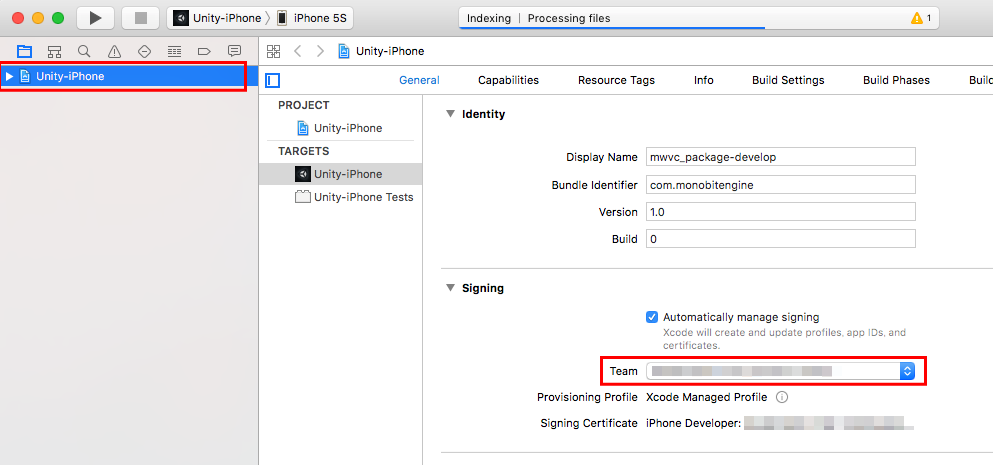Click Unity-iPhone in the jump bar
993x465 pixels.
381,51
